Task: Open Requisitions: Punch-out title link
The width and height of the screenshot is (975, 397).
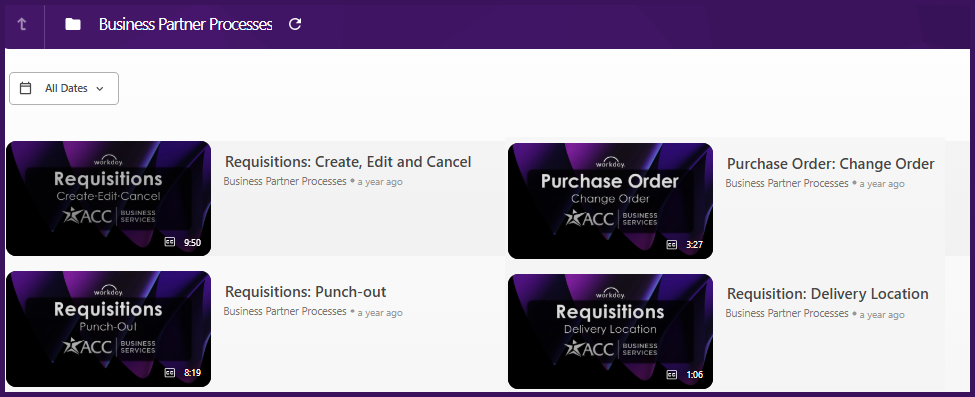Action: pyautogui.click(x=305, y=291)
